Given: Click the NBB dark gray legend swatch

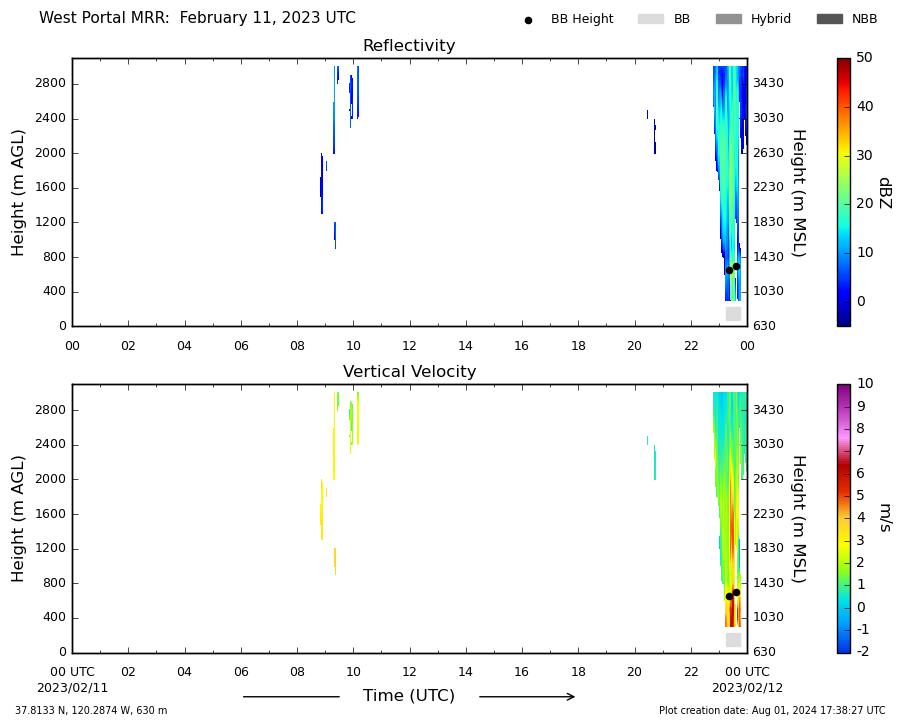Looking at the screenshot, I should [x=829, y=19].
